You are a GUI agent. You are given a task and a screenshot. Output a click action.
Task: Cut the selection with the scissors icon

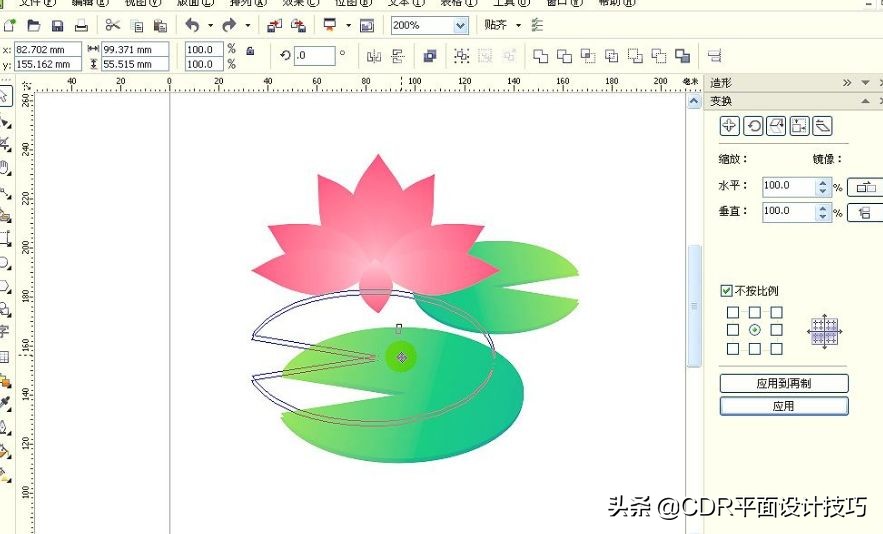[x=113, y=25]
